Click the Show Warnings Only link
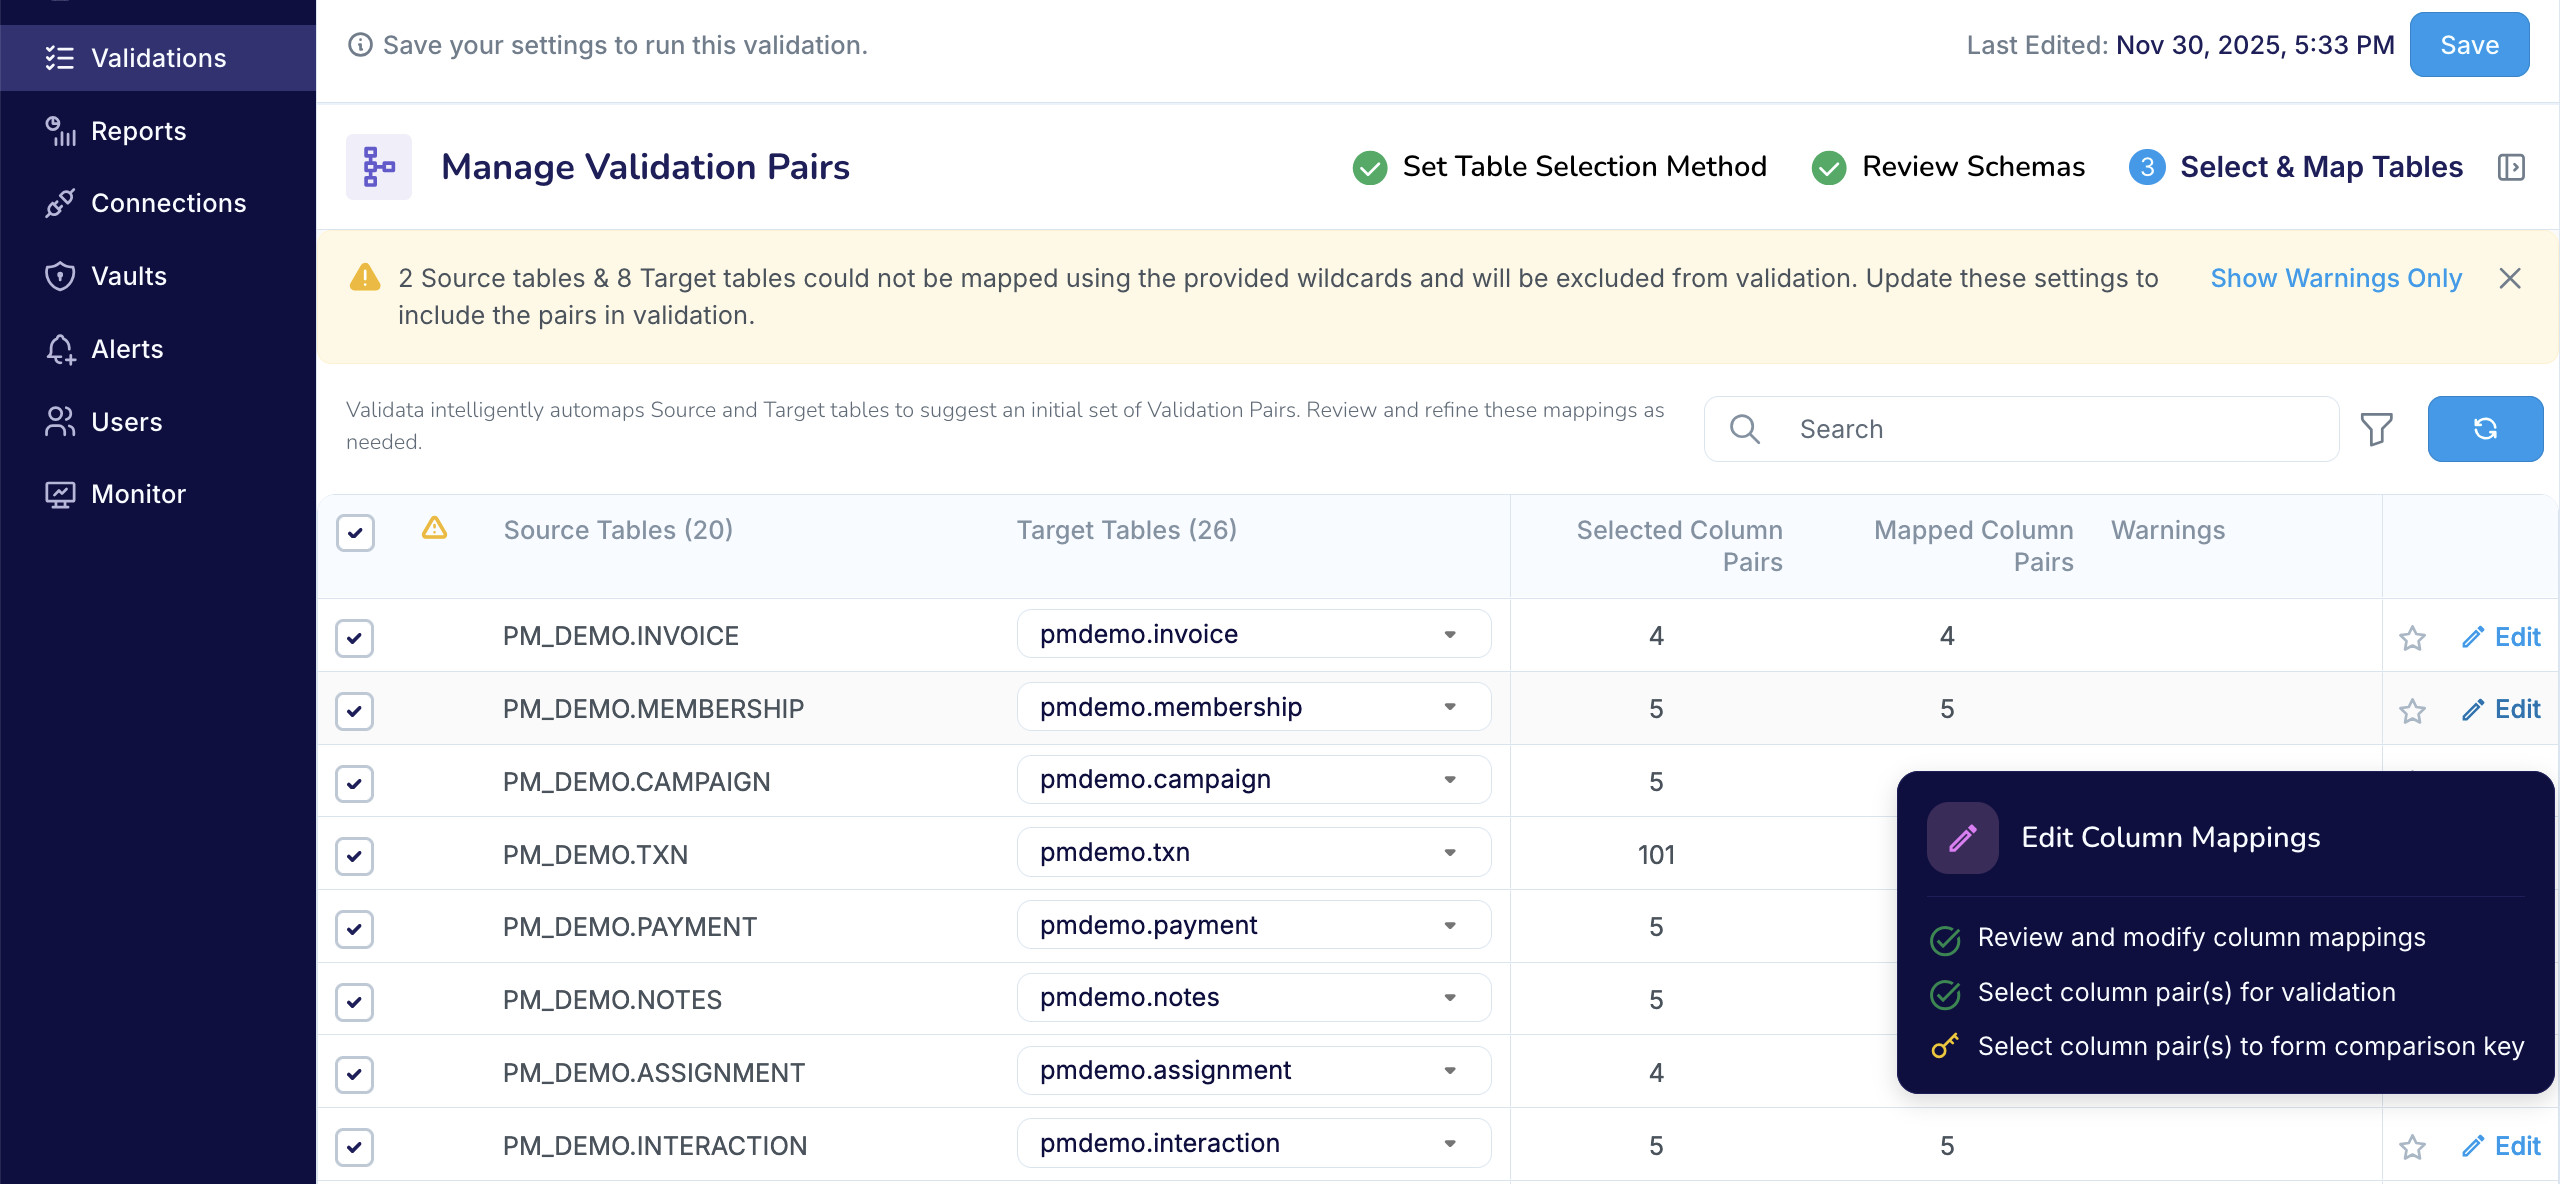Screen dimensions: 2560x1184 (x=2336, y=278)
